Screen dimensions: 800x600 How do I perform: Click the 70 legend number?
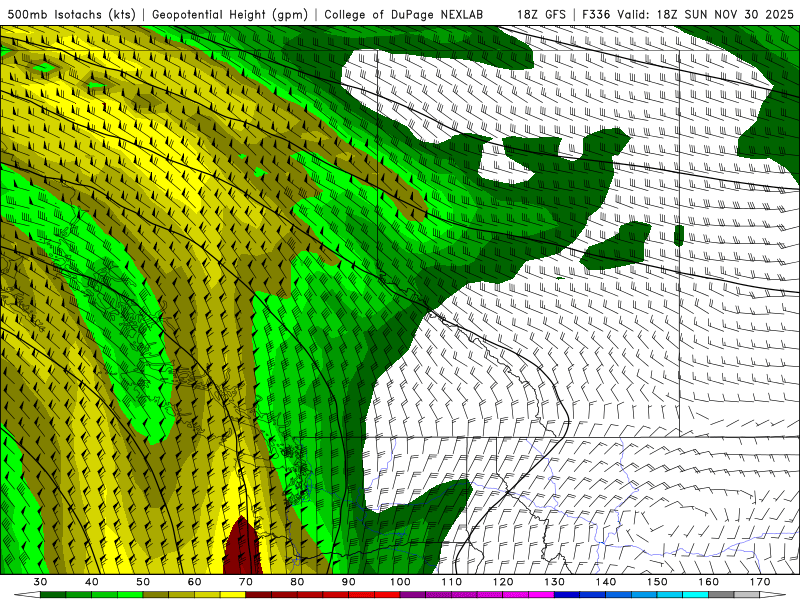tap(246, 582)
